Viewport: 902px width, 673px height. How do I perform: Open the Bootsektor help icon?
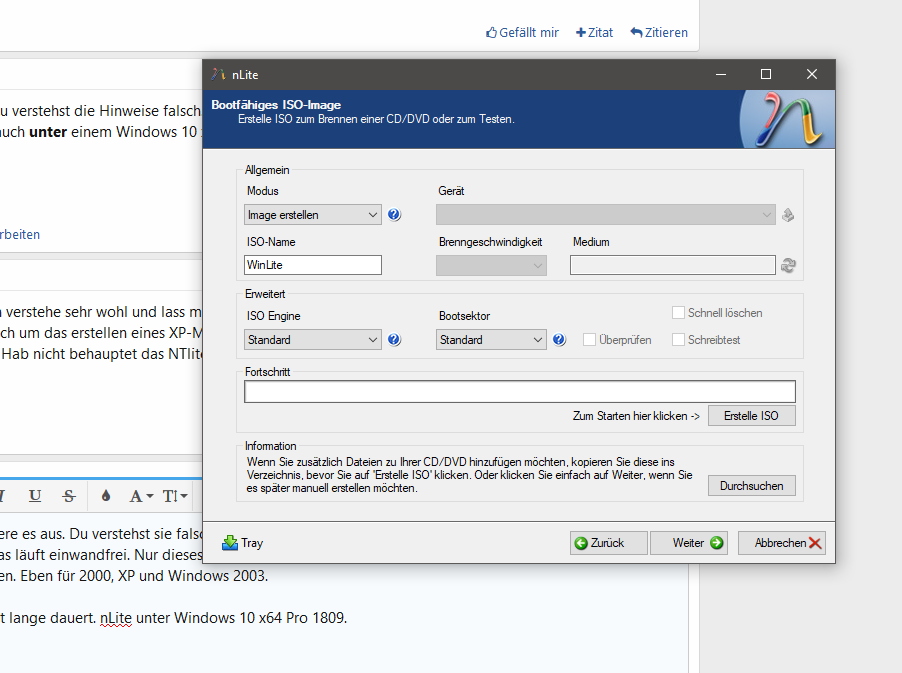coord(559,339)
